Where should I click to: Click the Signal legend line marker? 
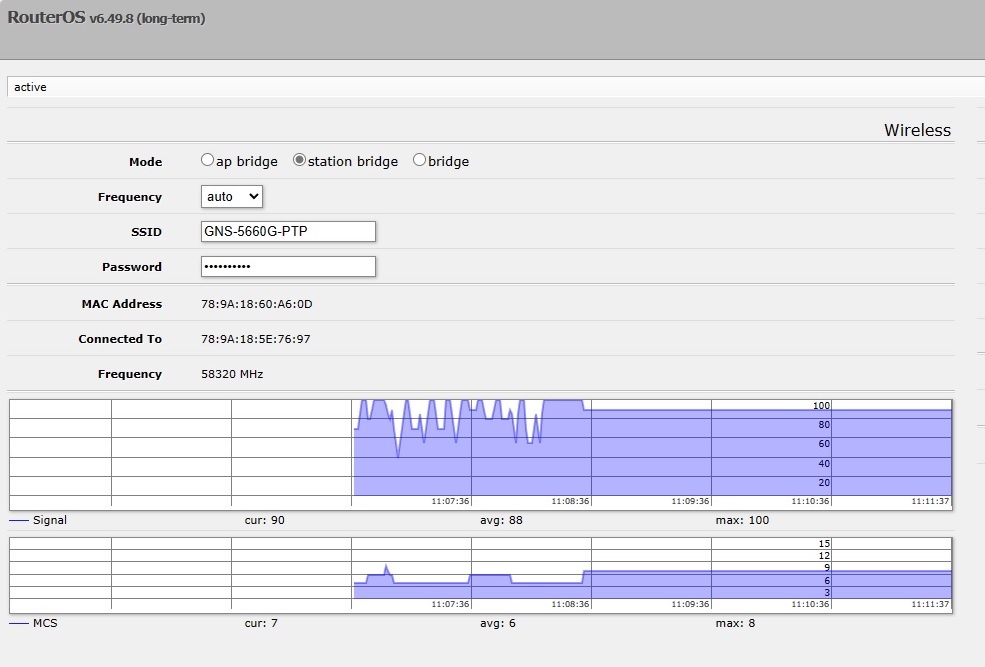click(x=19, y=521)
